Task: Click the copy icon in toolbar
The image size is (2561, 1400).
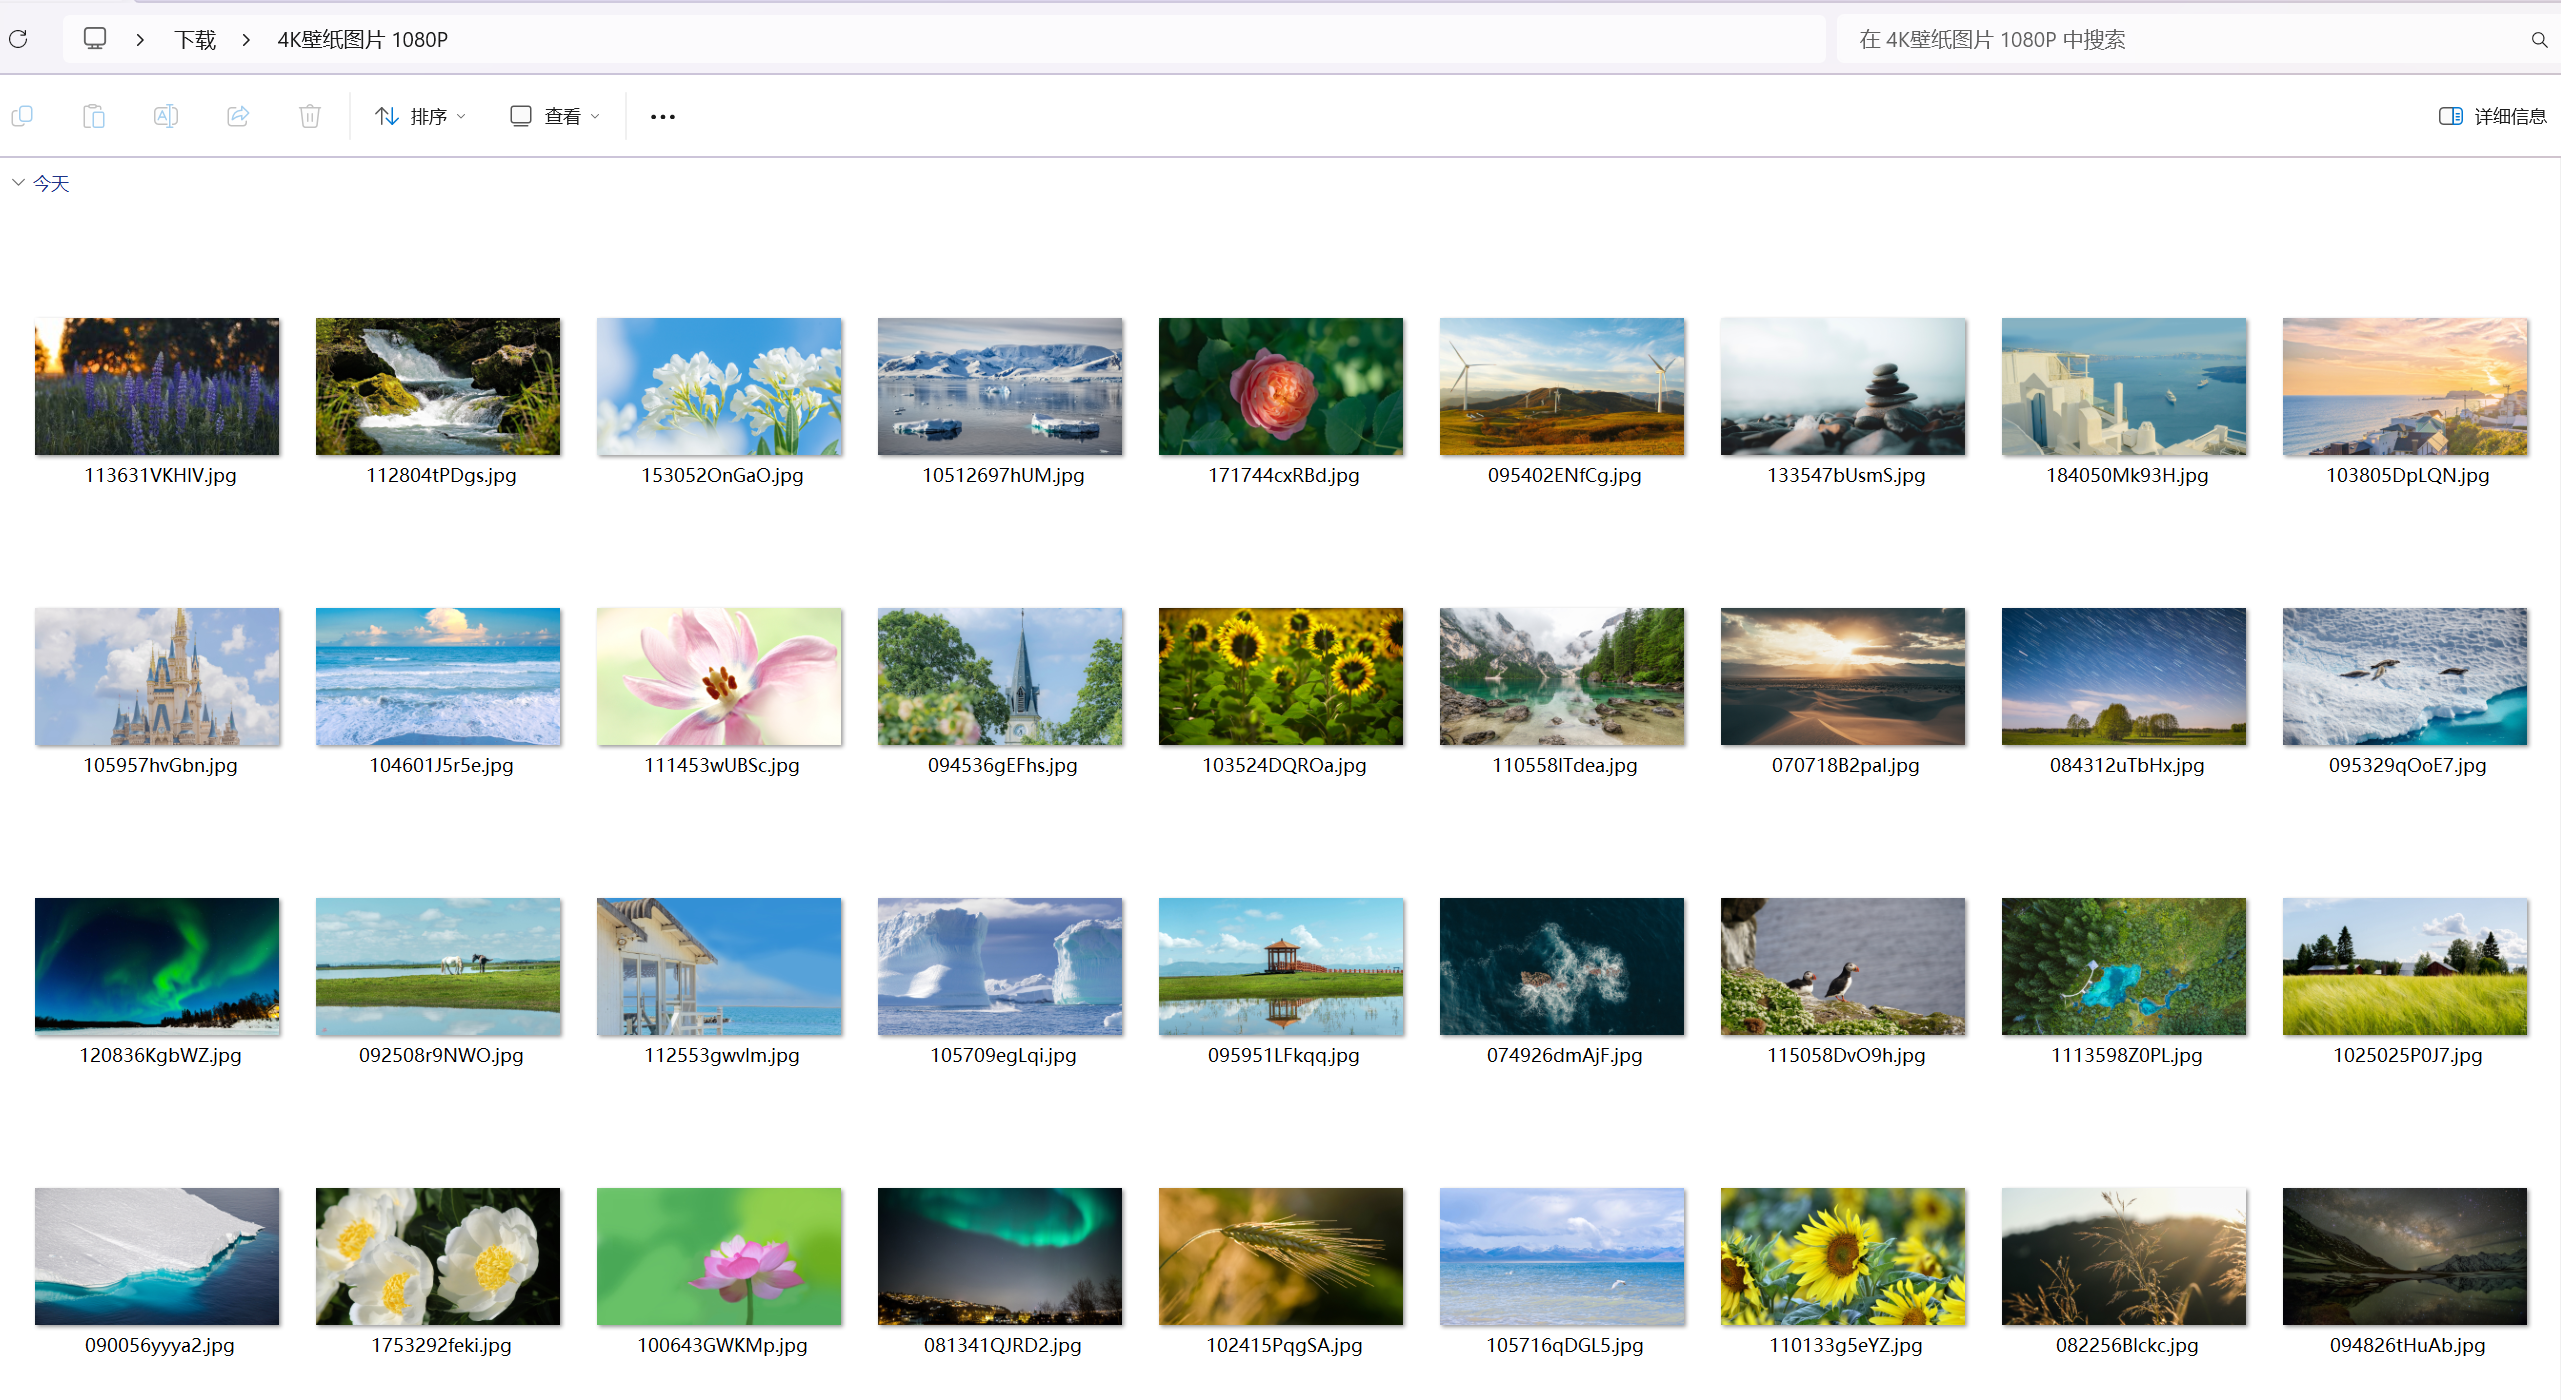Action: pos(22,116)
